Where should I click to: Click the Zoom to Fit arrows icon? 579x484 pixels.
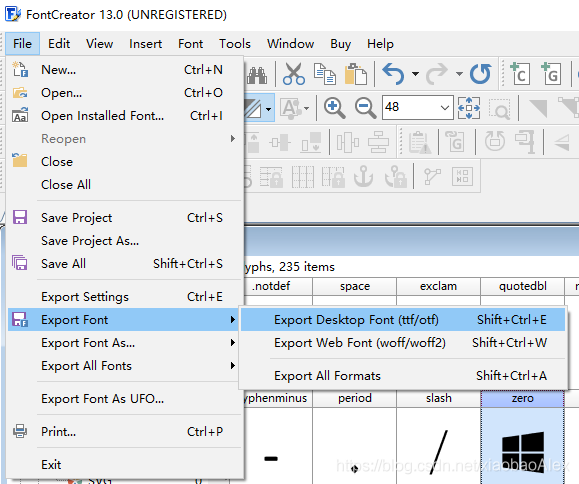469,108
